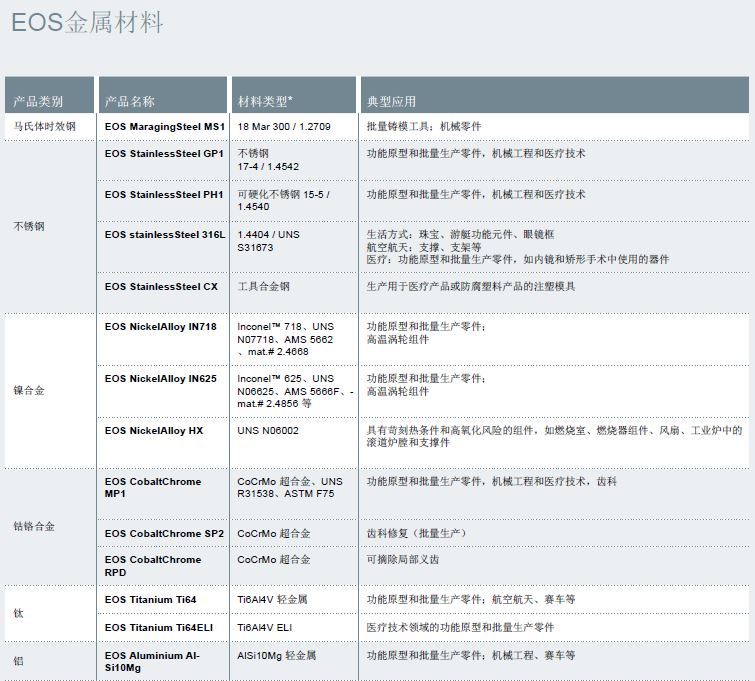This screenshot has width=755, height=681.
Task: Select EOS CobaltChrome RPD product name
Action: click(x=153, y=566)
